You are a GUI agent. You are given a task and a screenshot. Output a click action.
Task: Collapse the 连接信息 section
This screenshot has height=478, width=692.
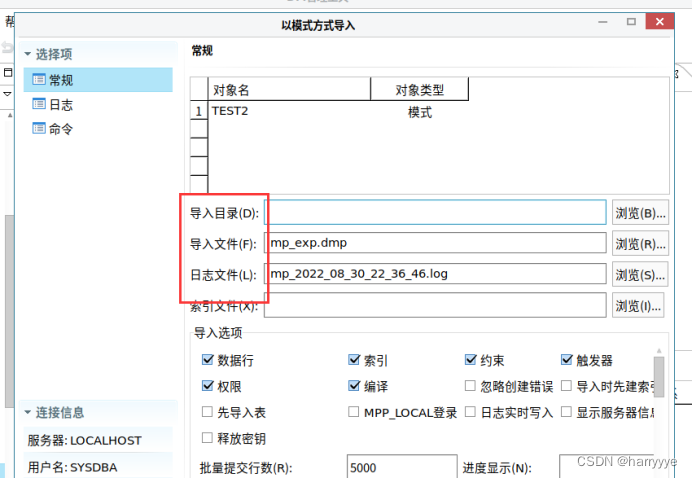click(28, 412)
